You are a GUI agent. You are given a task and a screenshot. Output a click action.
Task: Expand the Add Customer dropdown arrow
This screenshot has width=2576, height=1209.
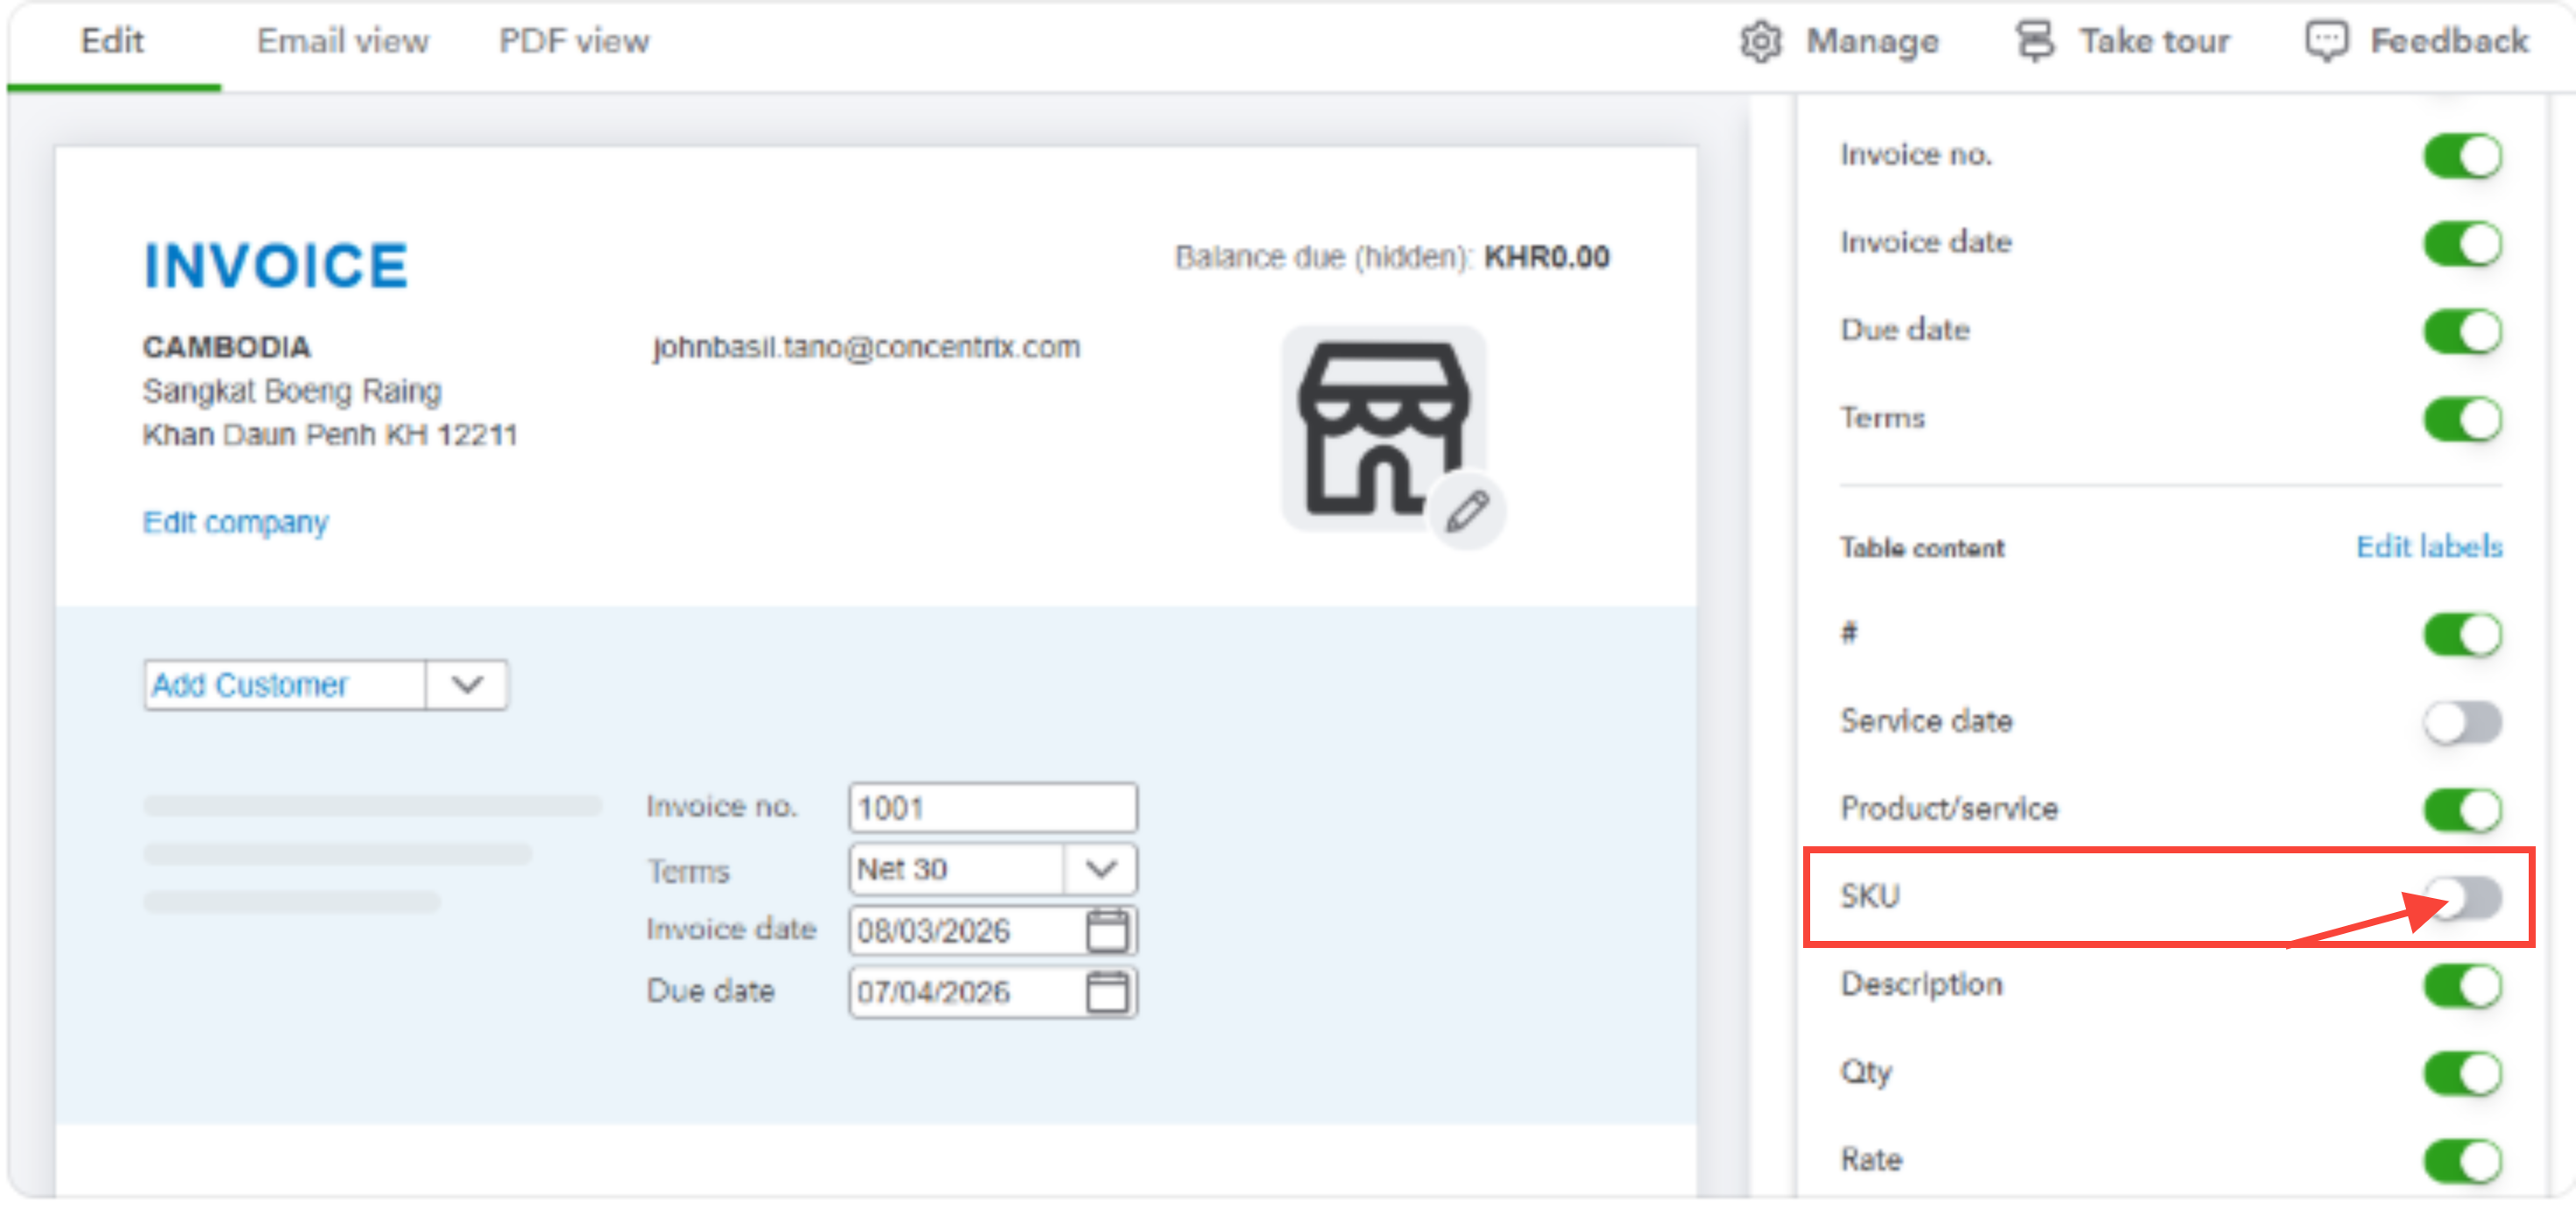coord(467,685)
